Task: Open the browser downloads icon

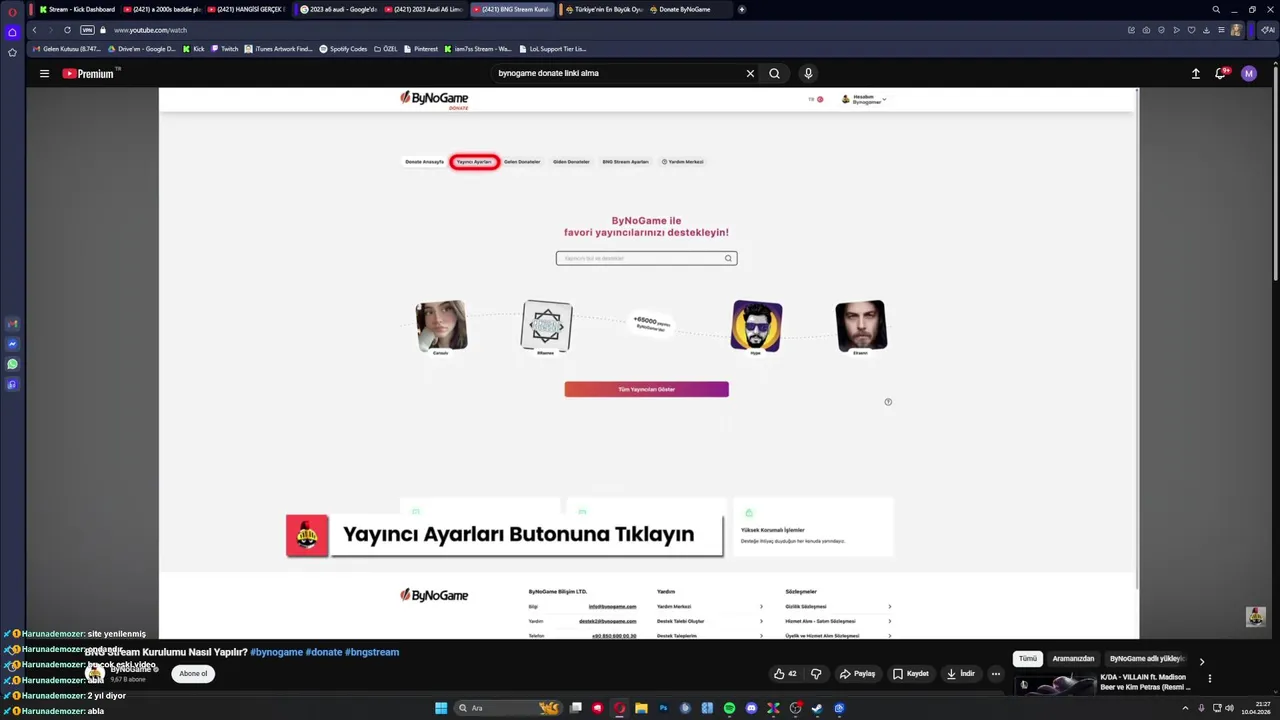Action: click(x=1206, y=30)
